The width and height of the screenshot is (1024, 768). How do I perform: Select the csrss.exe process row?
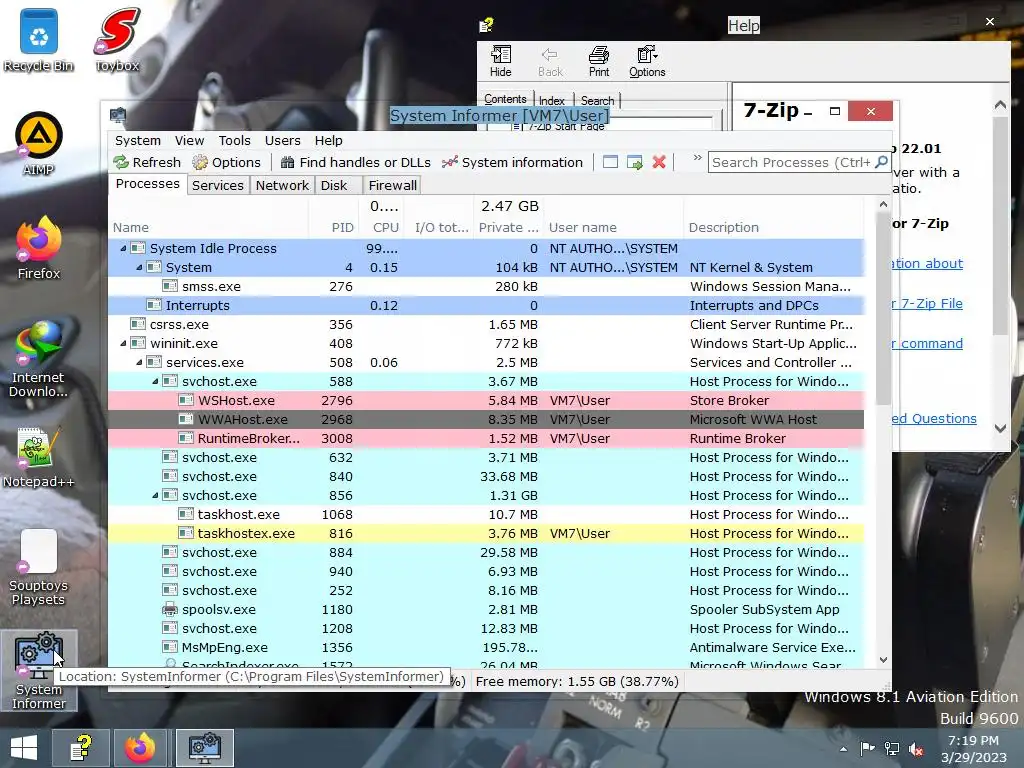point(486,325)
